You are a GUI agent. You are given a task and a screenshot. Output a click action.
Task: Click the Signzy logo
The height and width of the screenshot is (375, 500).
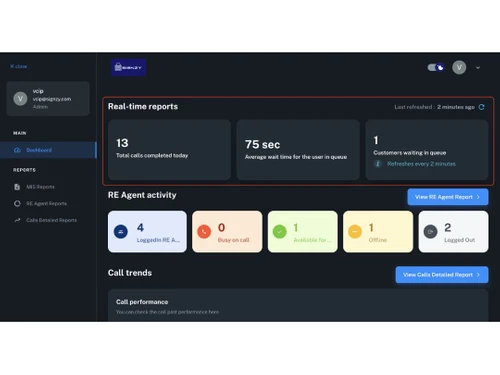tap(128, 67)
